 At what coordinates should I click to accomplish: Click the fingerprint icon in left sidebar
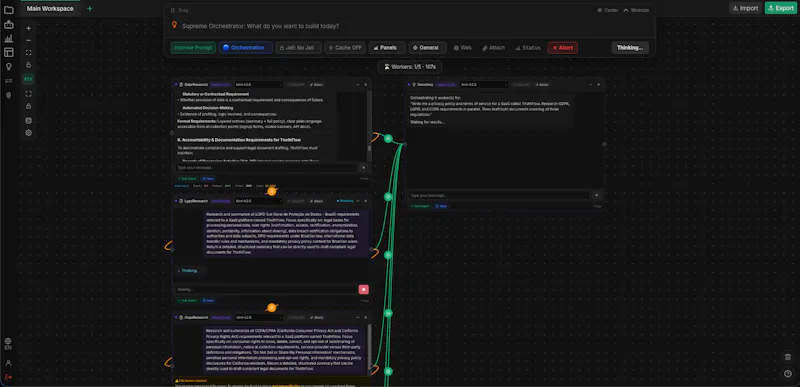(x=9, y=95)
